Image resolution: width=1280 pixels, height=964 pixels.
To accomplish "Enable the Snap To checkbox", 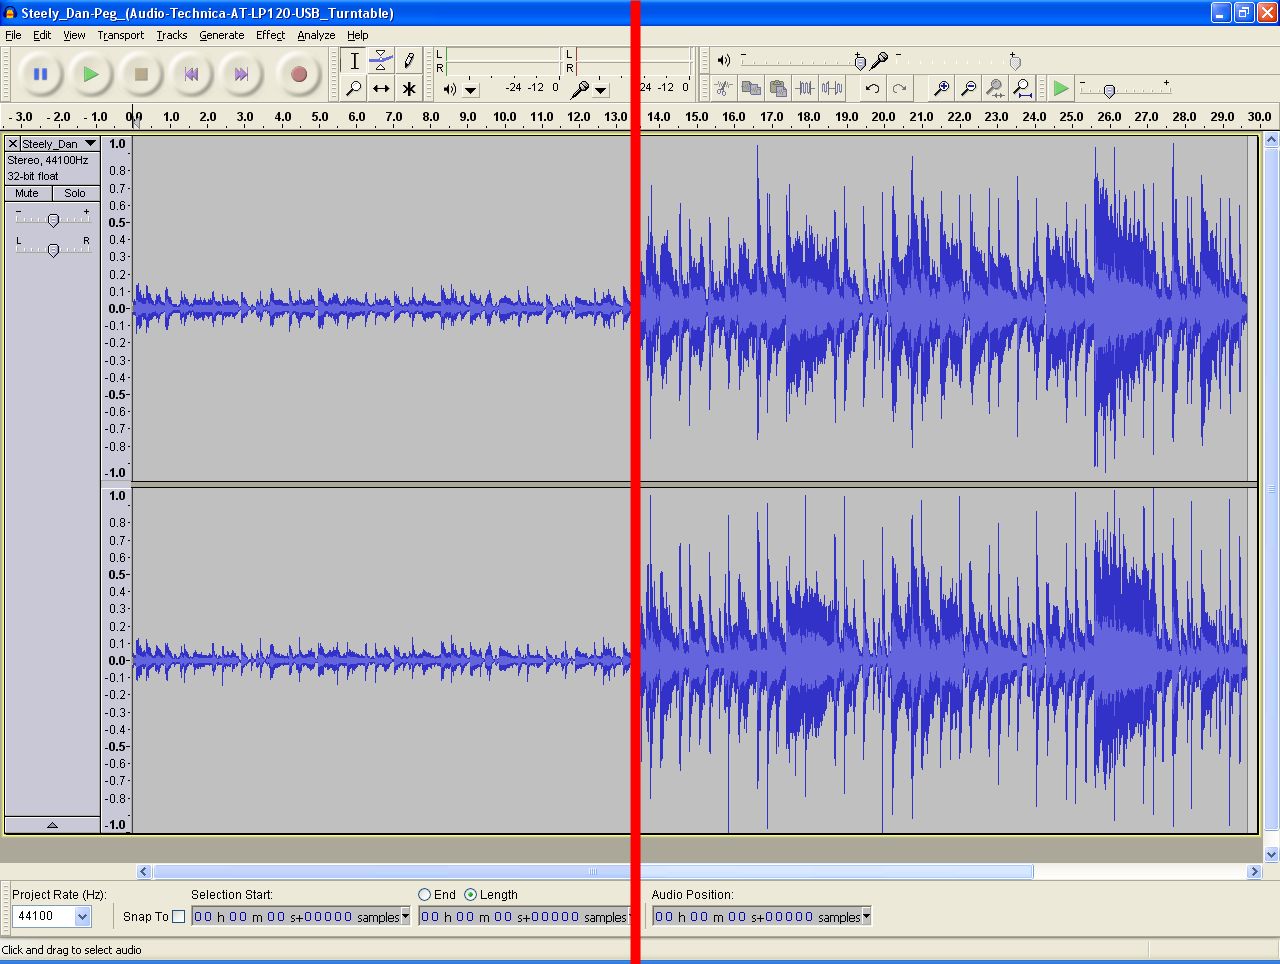I will pyautogui.click(x=179, y=916).
